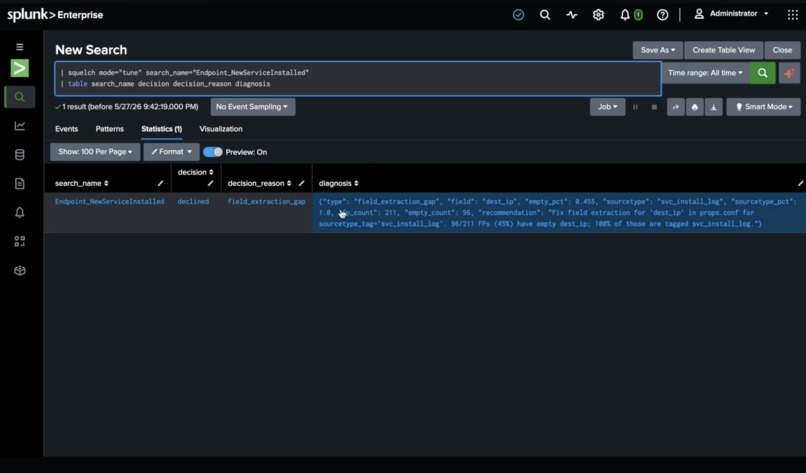This screenshot has height=473, width=806.
Task: Select the Statistics (1) tab
Action: point(161,129)
